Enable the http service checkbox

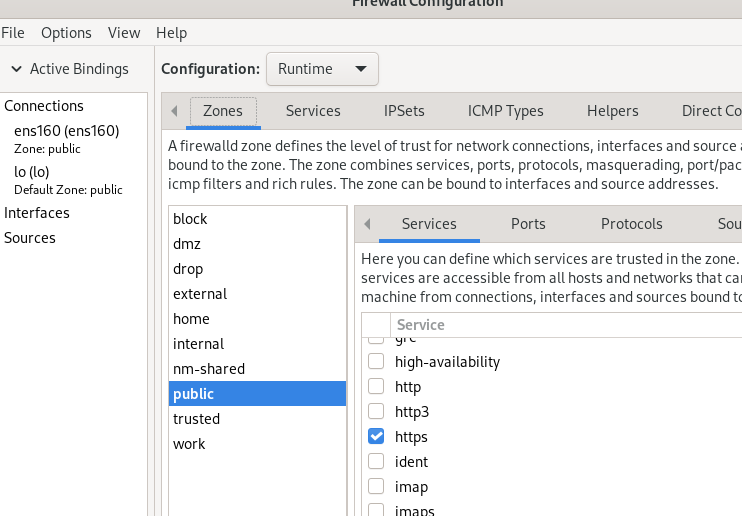(x=376, y=387)
